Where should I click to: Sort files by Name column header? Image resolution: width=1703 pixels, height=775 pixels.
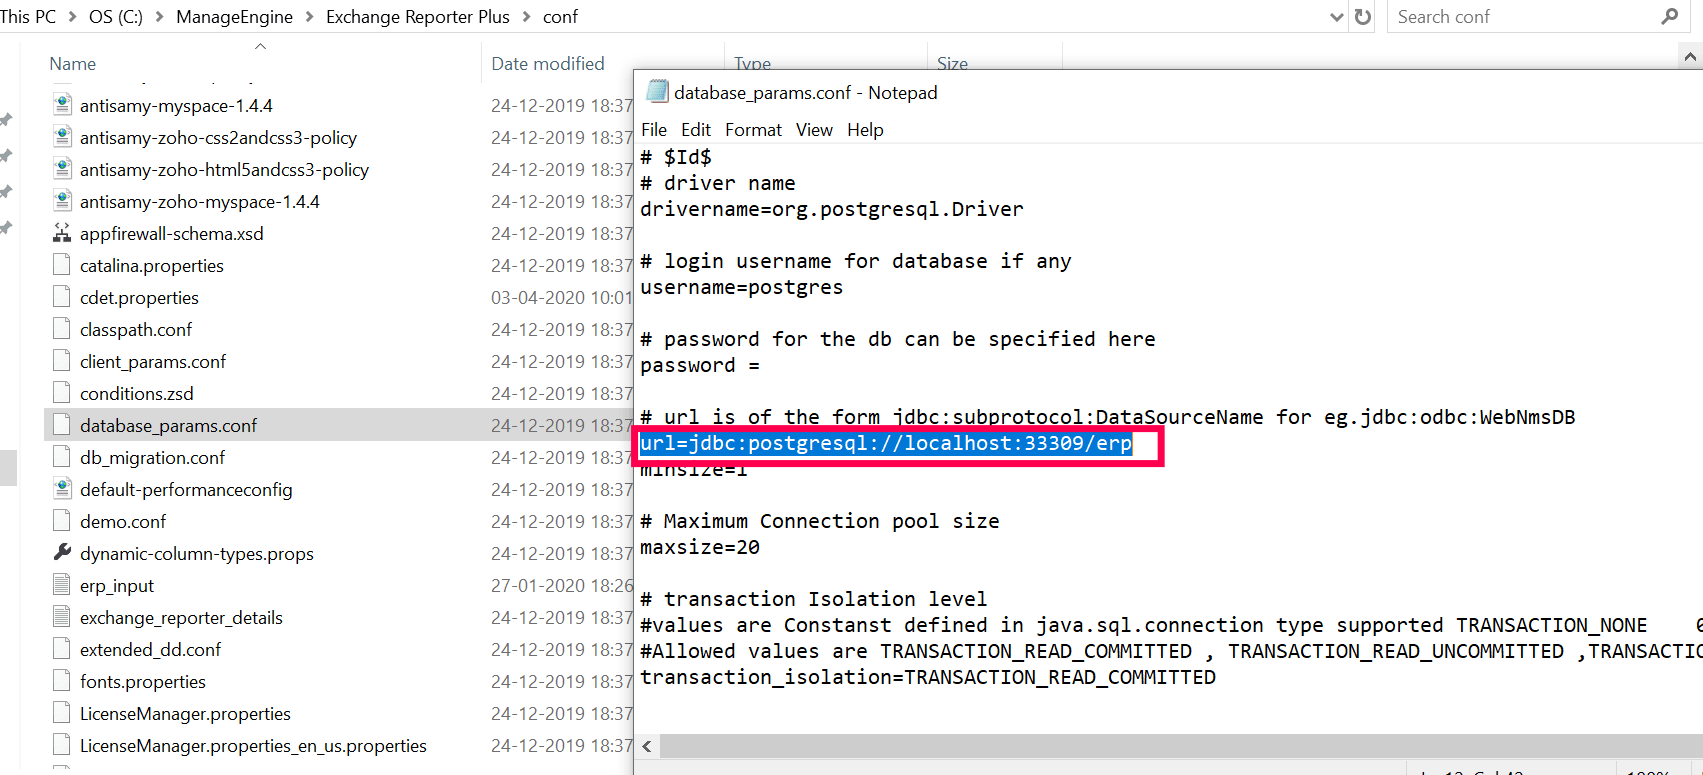tap(73, 64)
